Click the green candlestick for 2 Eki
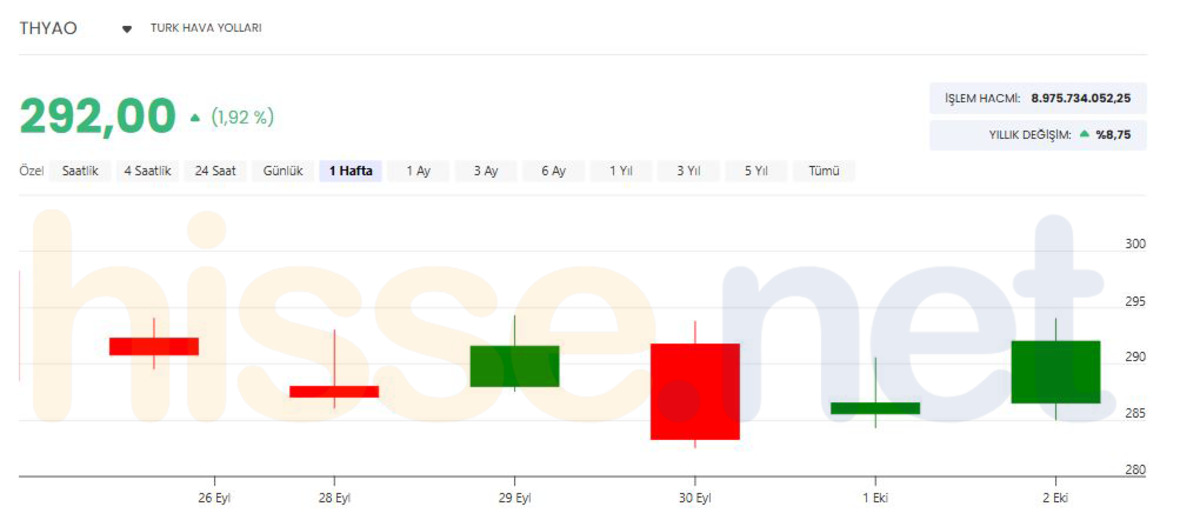Viewport: 1200px width, 520px height. pyautogui.click(x=1056, y=372)
